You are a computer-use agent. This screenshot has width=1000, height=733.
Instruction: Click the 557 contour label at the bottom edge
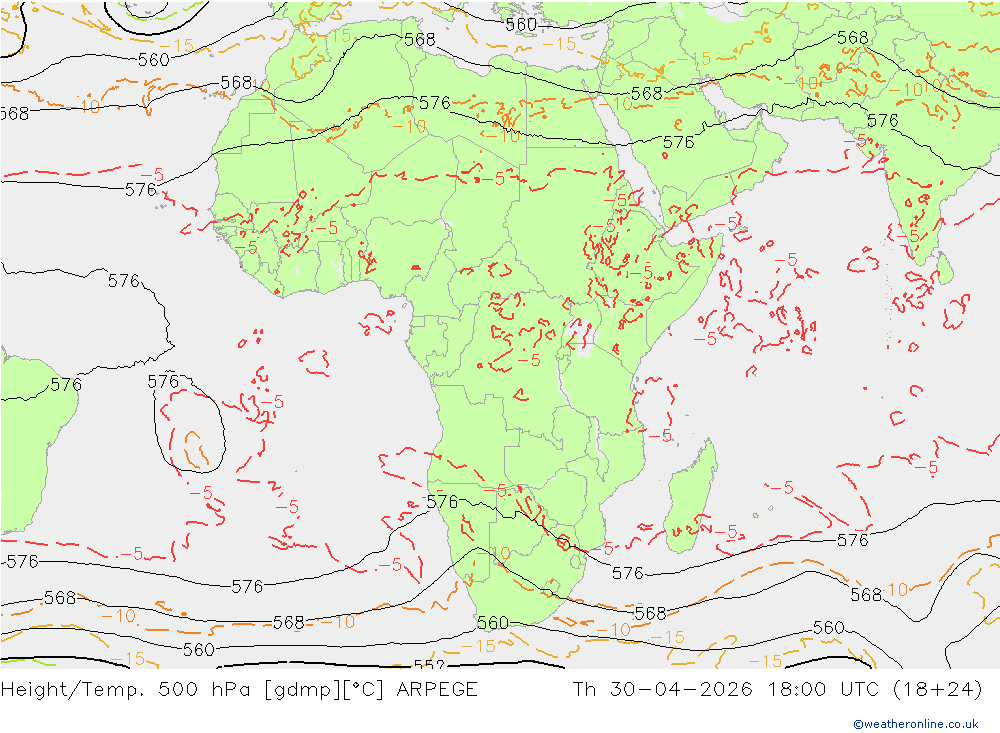point(429,665)
